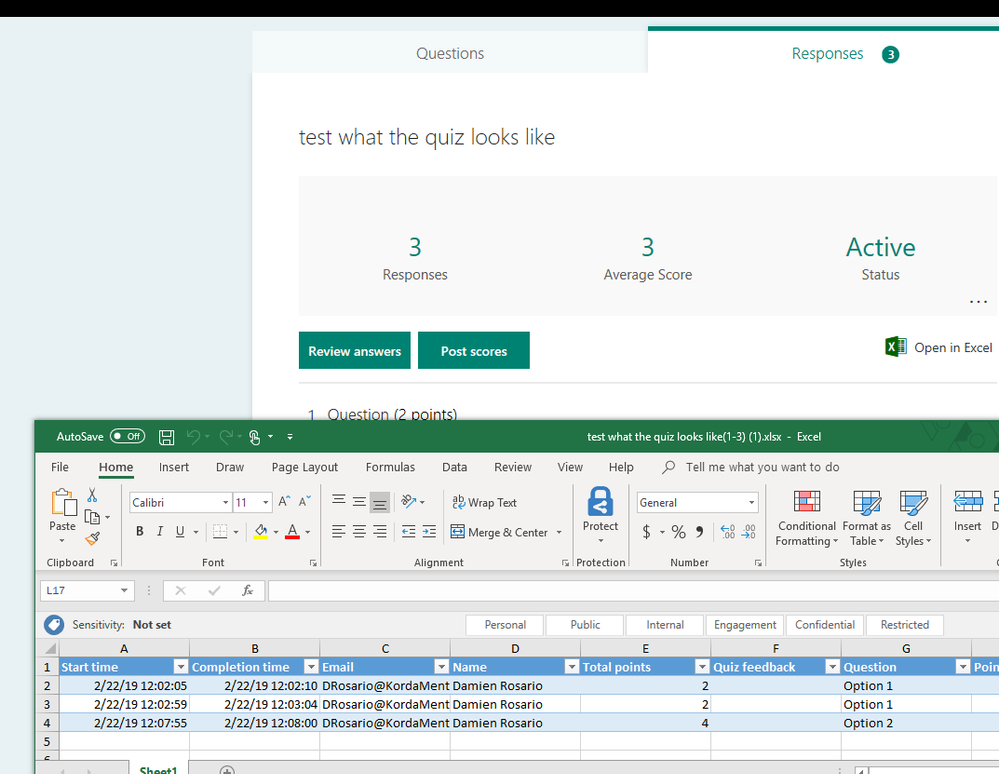Open Cell Styles gallery
Viewport: 999px width, 774px height.
coord(913,518)
